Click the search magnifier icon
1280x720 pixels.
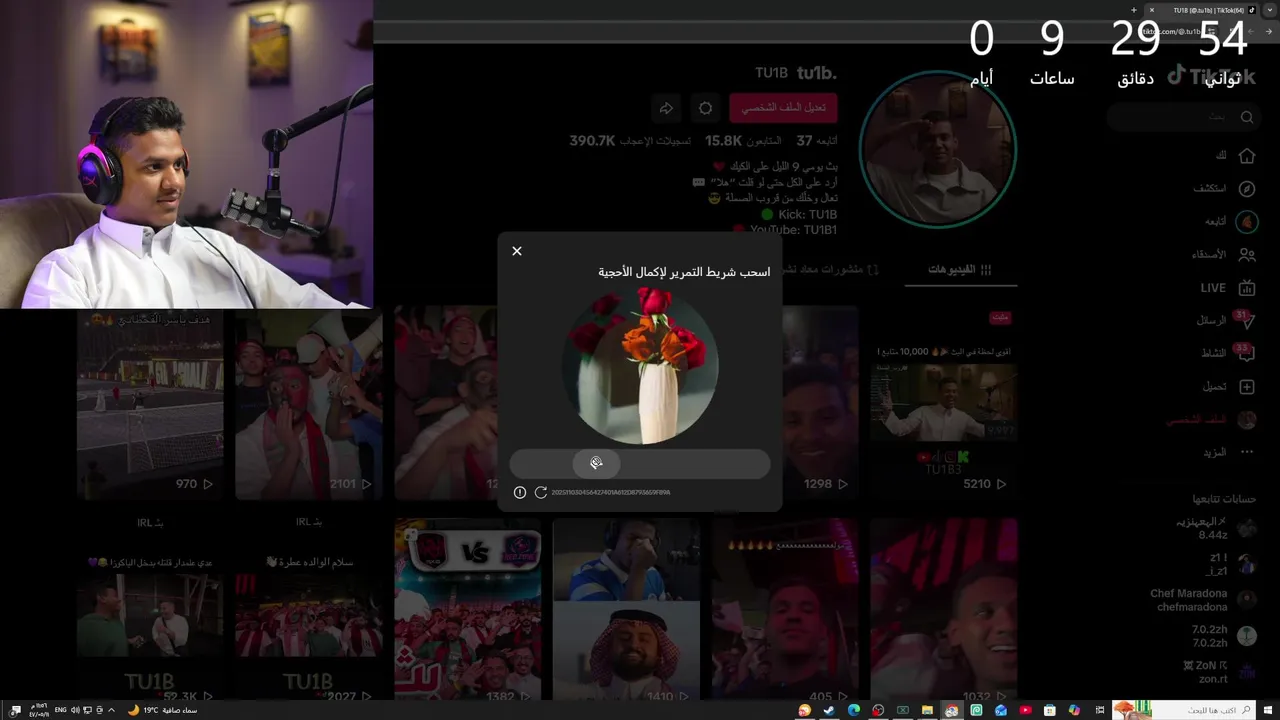pos(1246,117)
